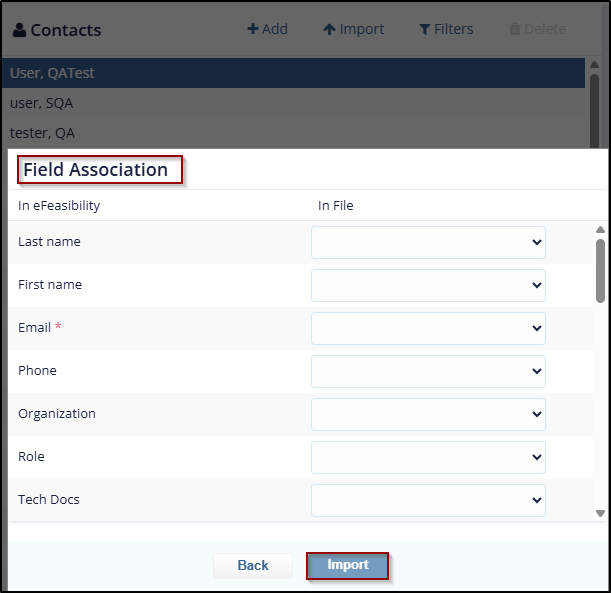611x593 pixels.
Task: Click the Import up-arrow icon in toolbar
Action: (329, 29)
